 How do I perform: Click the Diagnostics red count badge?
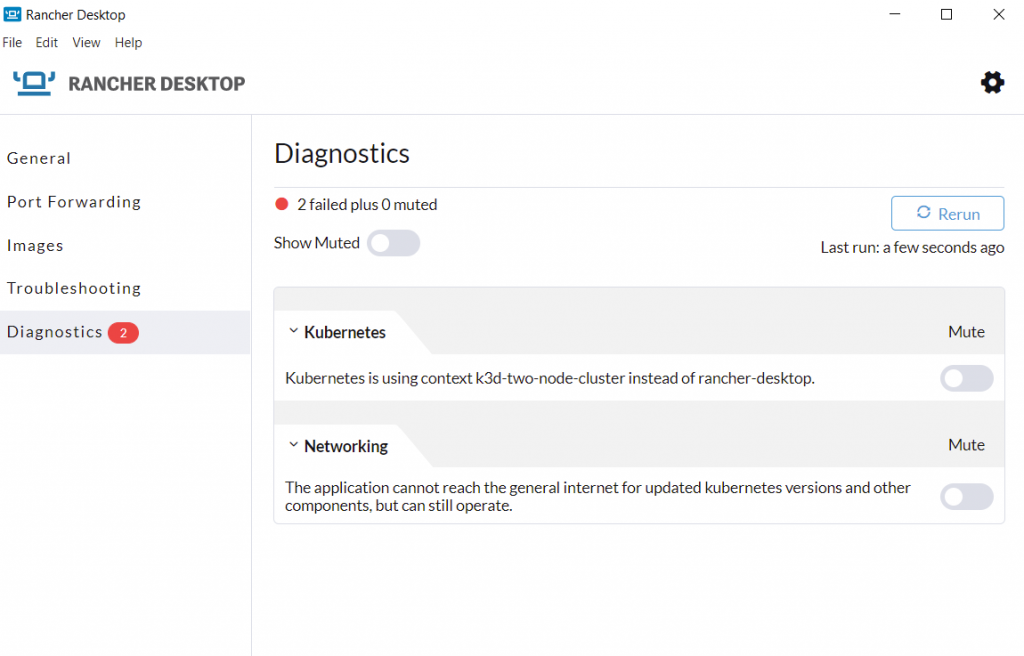click(123, 333)
